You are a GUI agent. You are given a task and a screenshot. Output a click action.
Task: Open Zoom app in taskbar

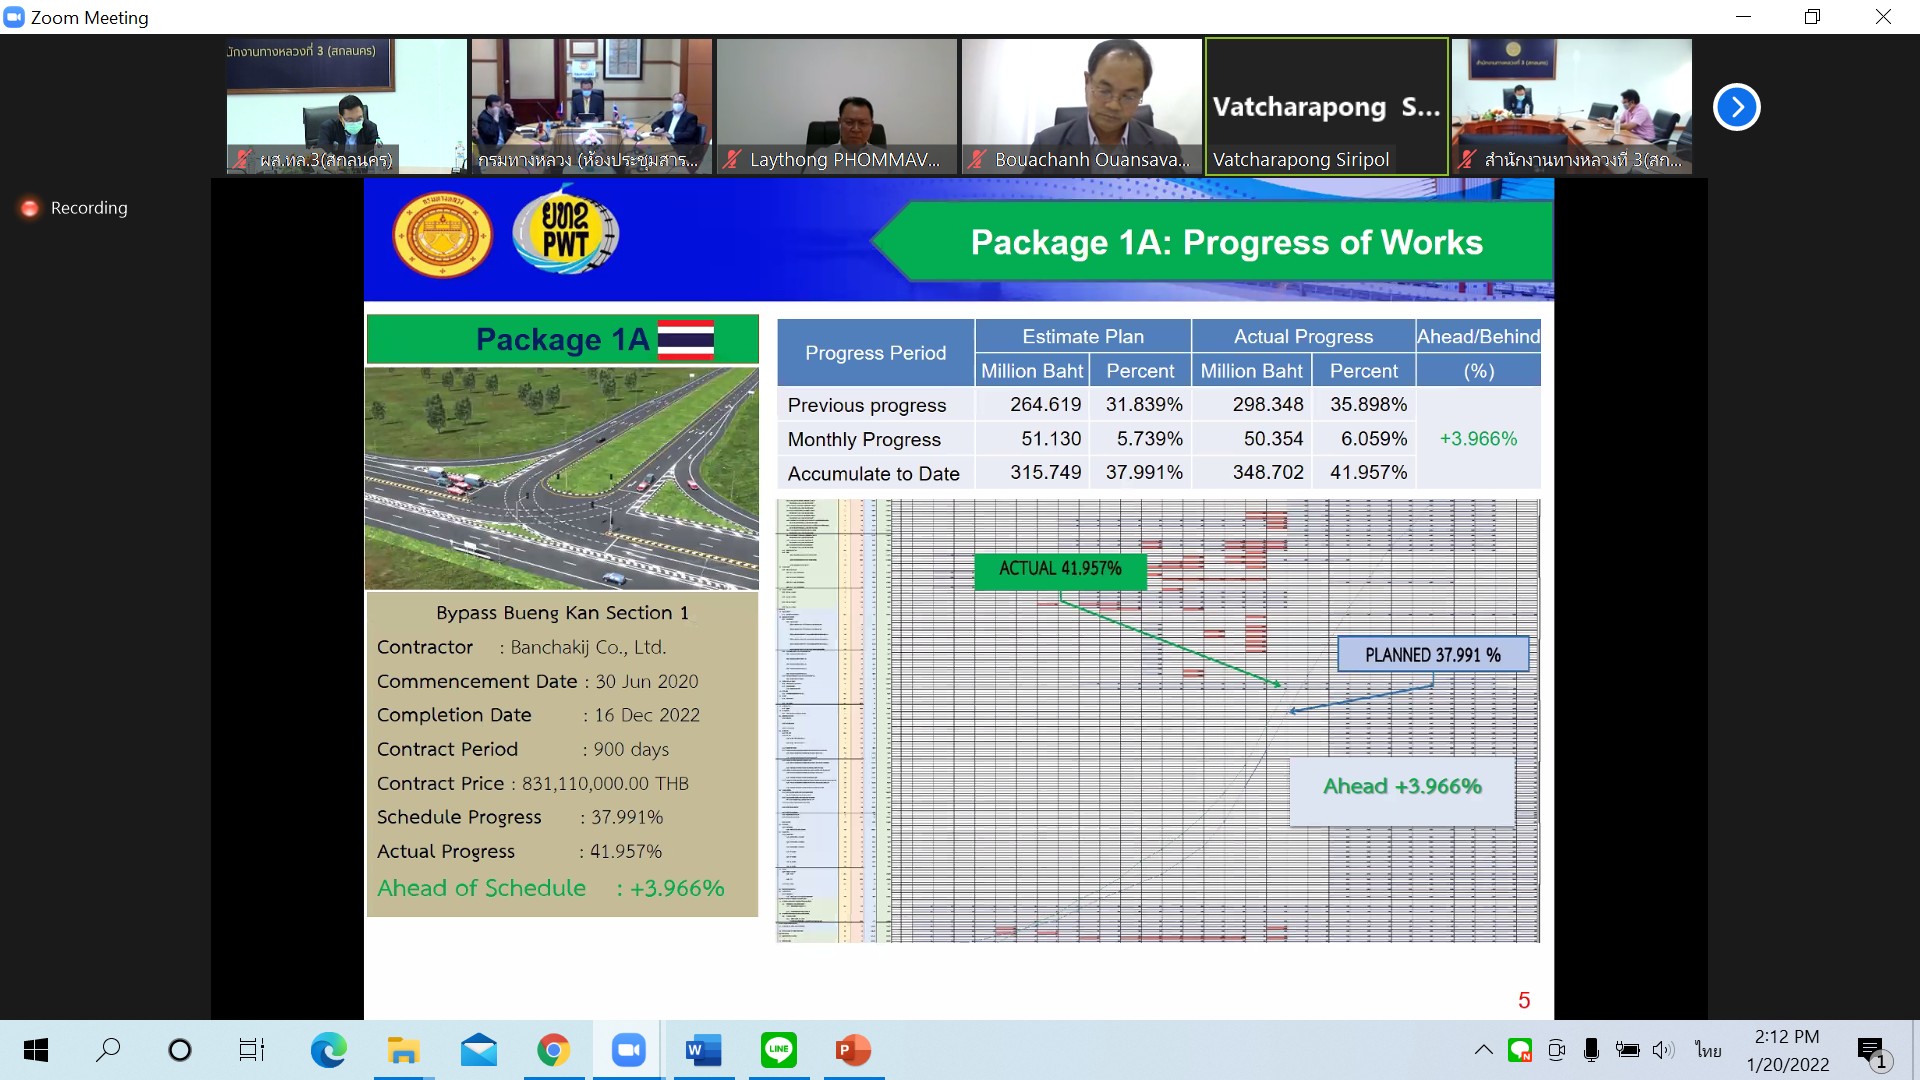point(628,1050)
